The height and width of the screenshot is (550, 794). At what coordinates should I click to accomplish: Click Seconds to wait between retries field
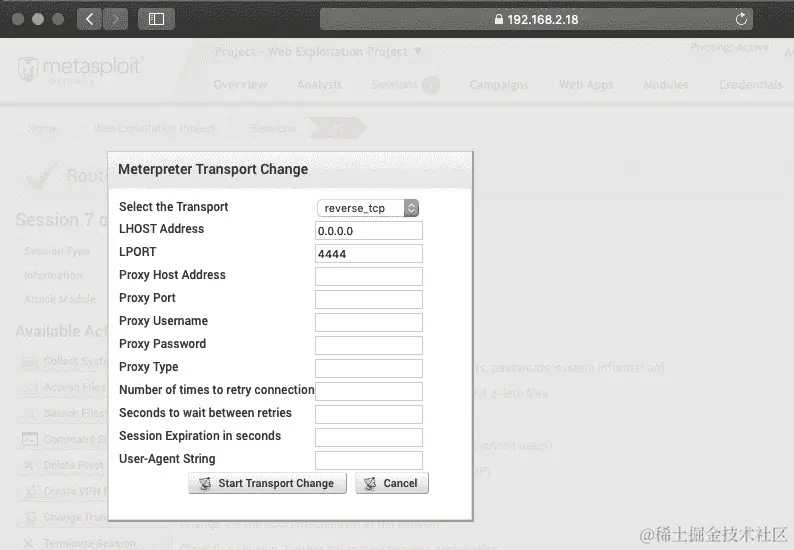(369, 414)
